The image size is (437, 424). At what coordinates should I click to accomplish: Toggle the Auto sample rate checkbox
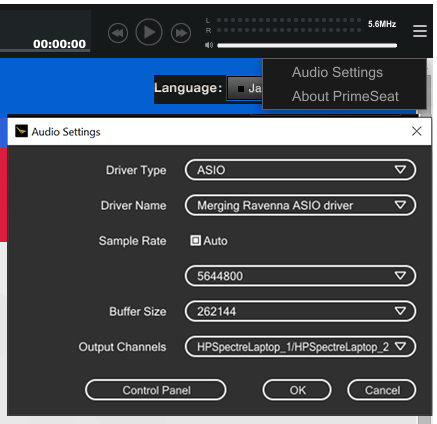[x=195, y=240]
